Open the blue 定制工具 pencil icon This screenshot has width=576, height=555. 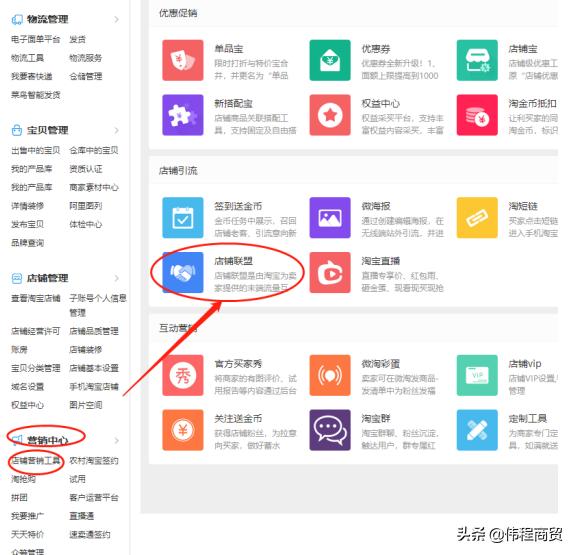point(477,430)
